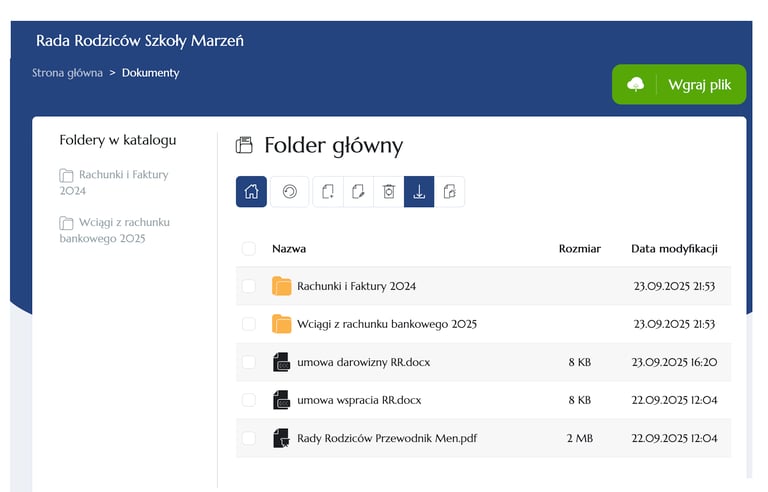This screenshot has width=768, height=492.
Task: Click date 23.09.2025 16:20
Action: 674,362
